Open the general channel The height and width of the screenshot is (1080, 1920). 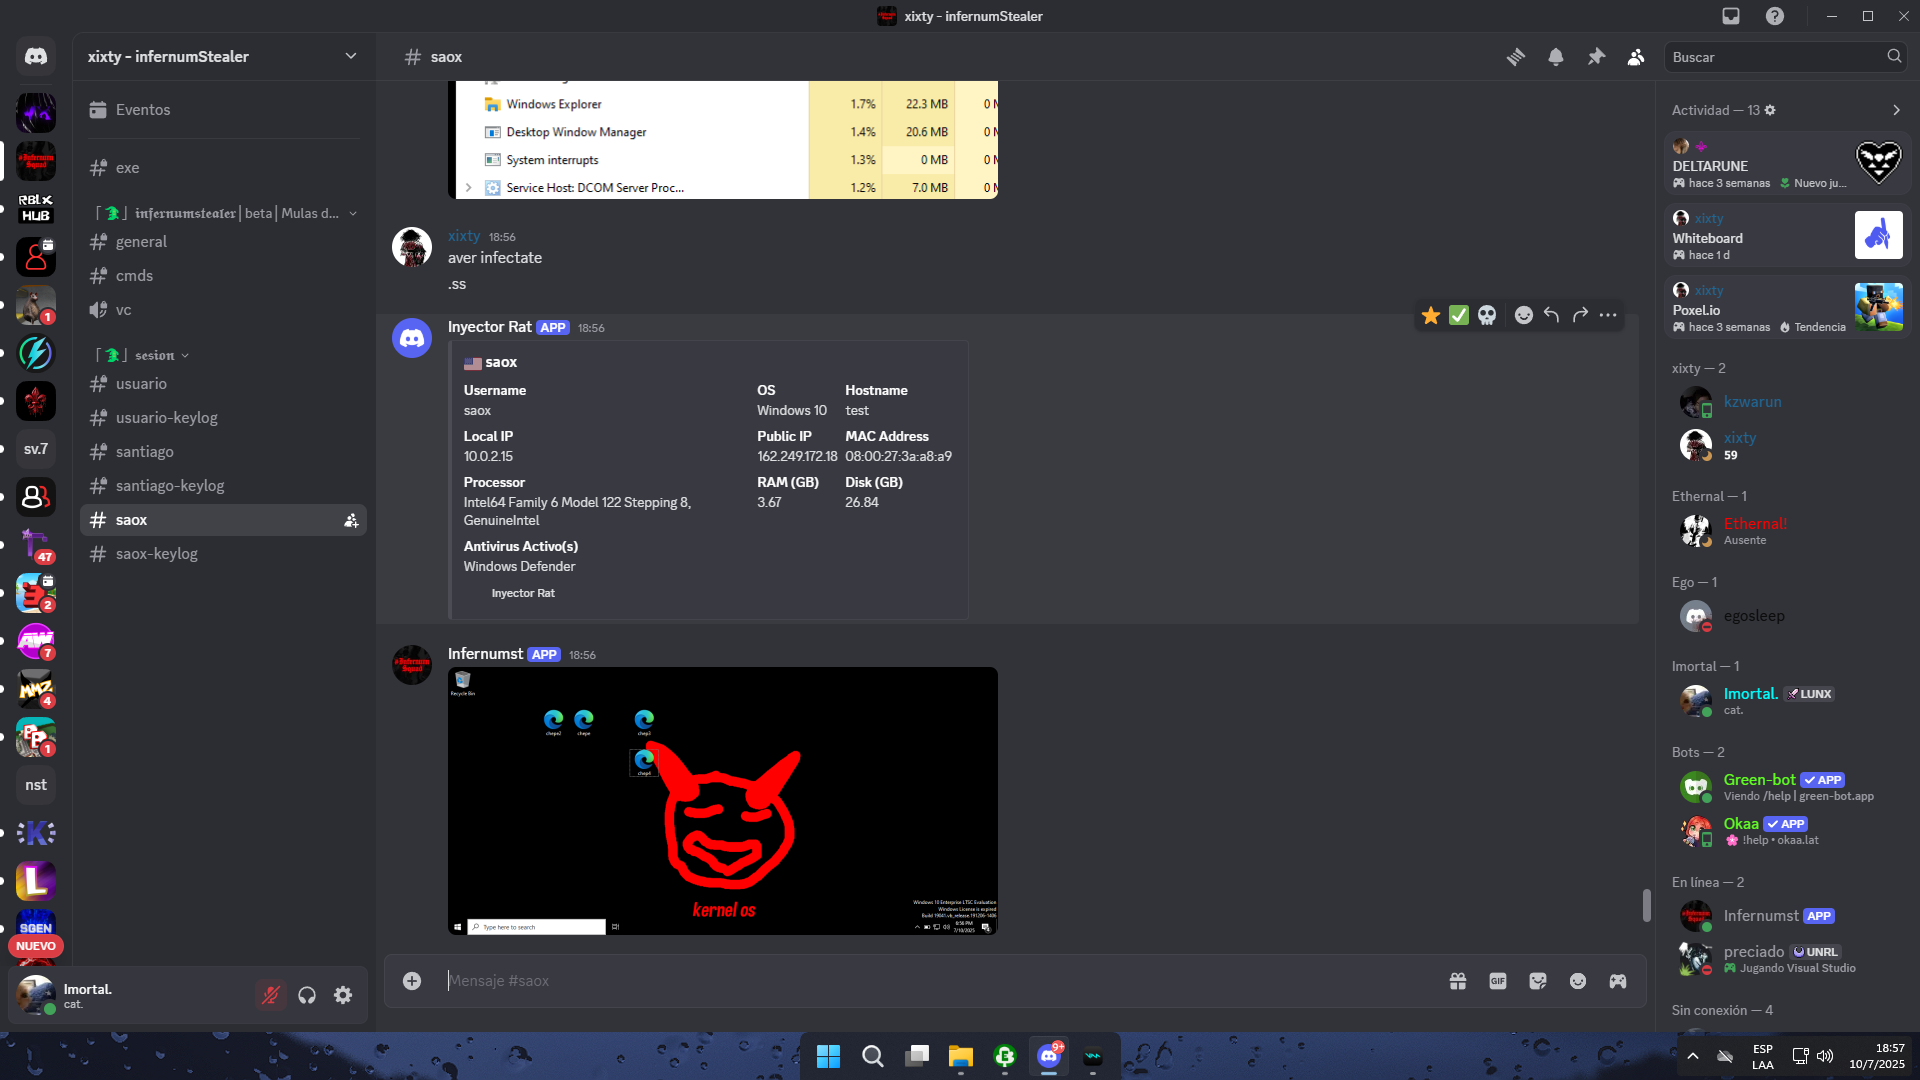point(223,242)
